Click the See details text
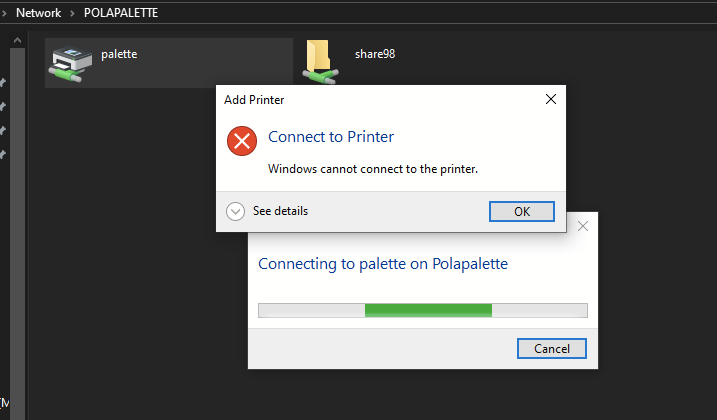Viewport: 717px width, 420px height. tap(280, 211)
